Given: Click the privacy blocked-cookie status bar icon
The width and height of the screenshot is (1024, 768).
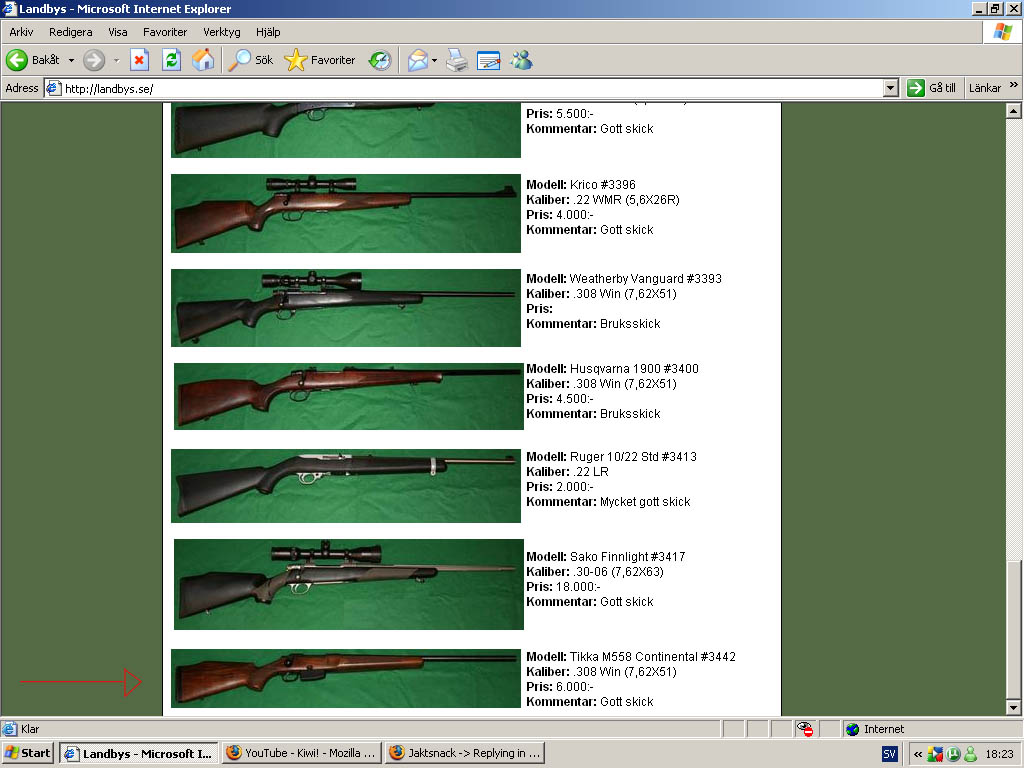Looking at the screenshot, I should click(807, 730).
